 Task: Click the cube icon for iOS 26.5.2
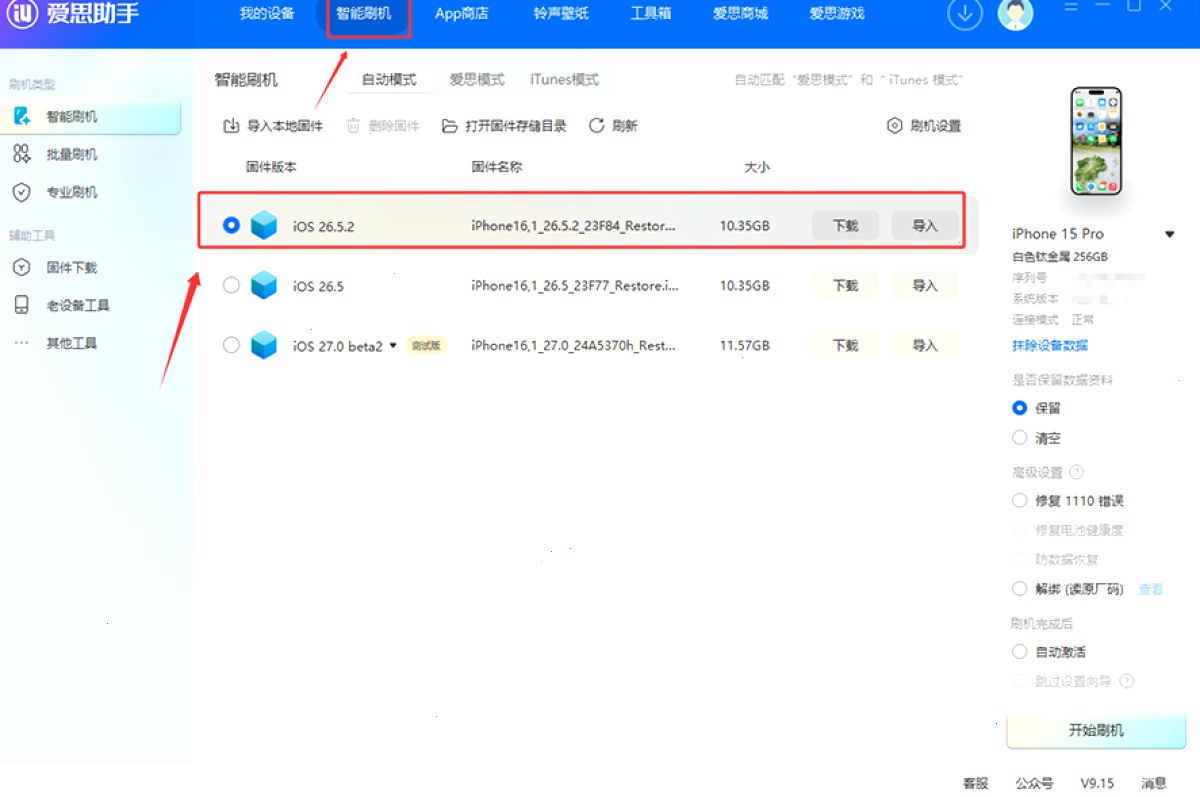[264, 226]
